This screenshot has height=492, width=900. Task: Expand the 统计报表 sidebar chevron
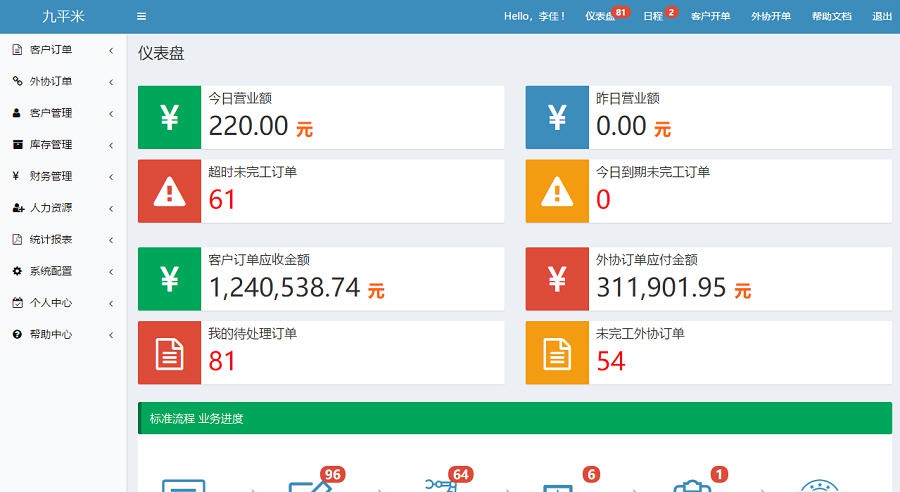click(x=111, y=240)
